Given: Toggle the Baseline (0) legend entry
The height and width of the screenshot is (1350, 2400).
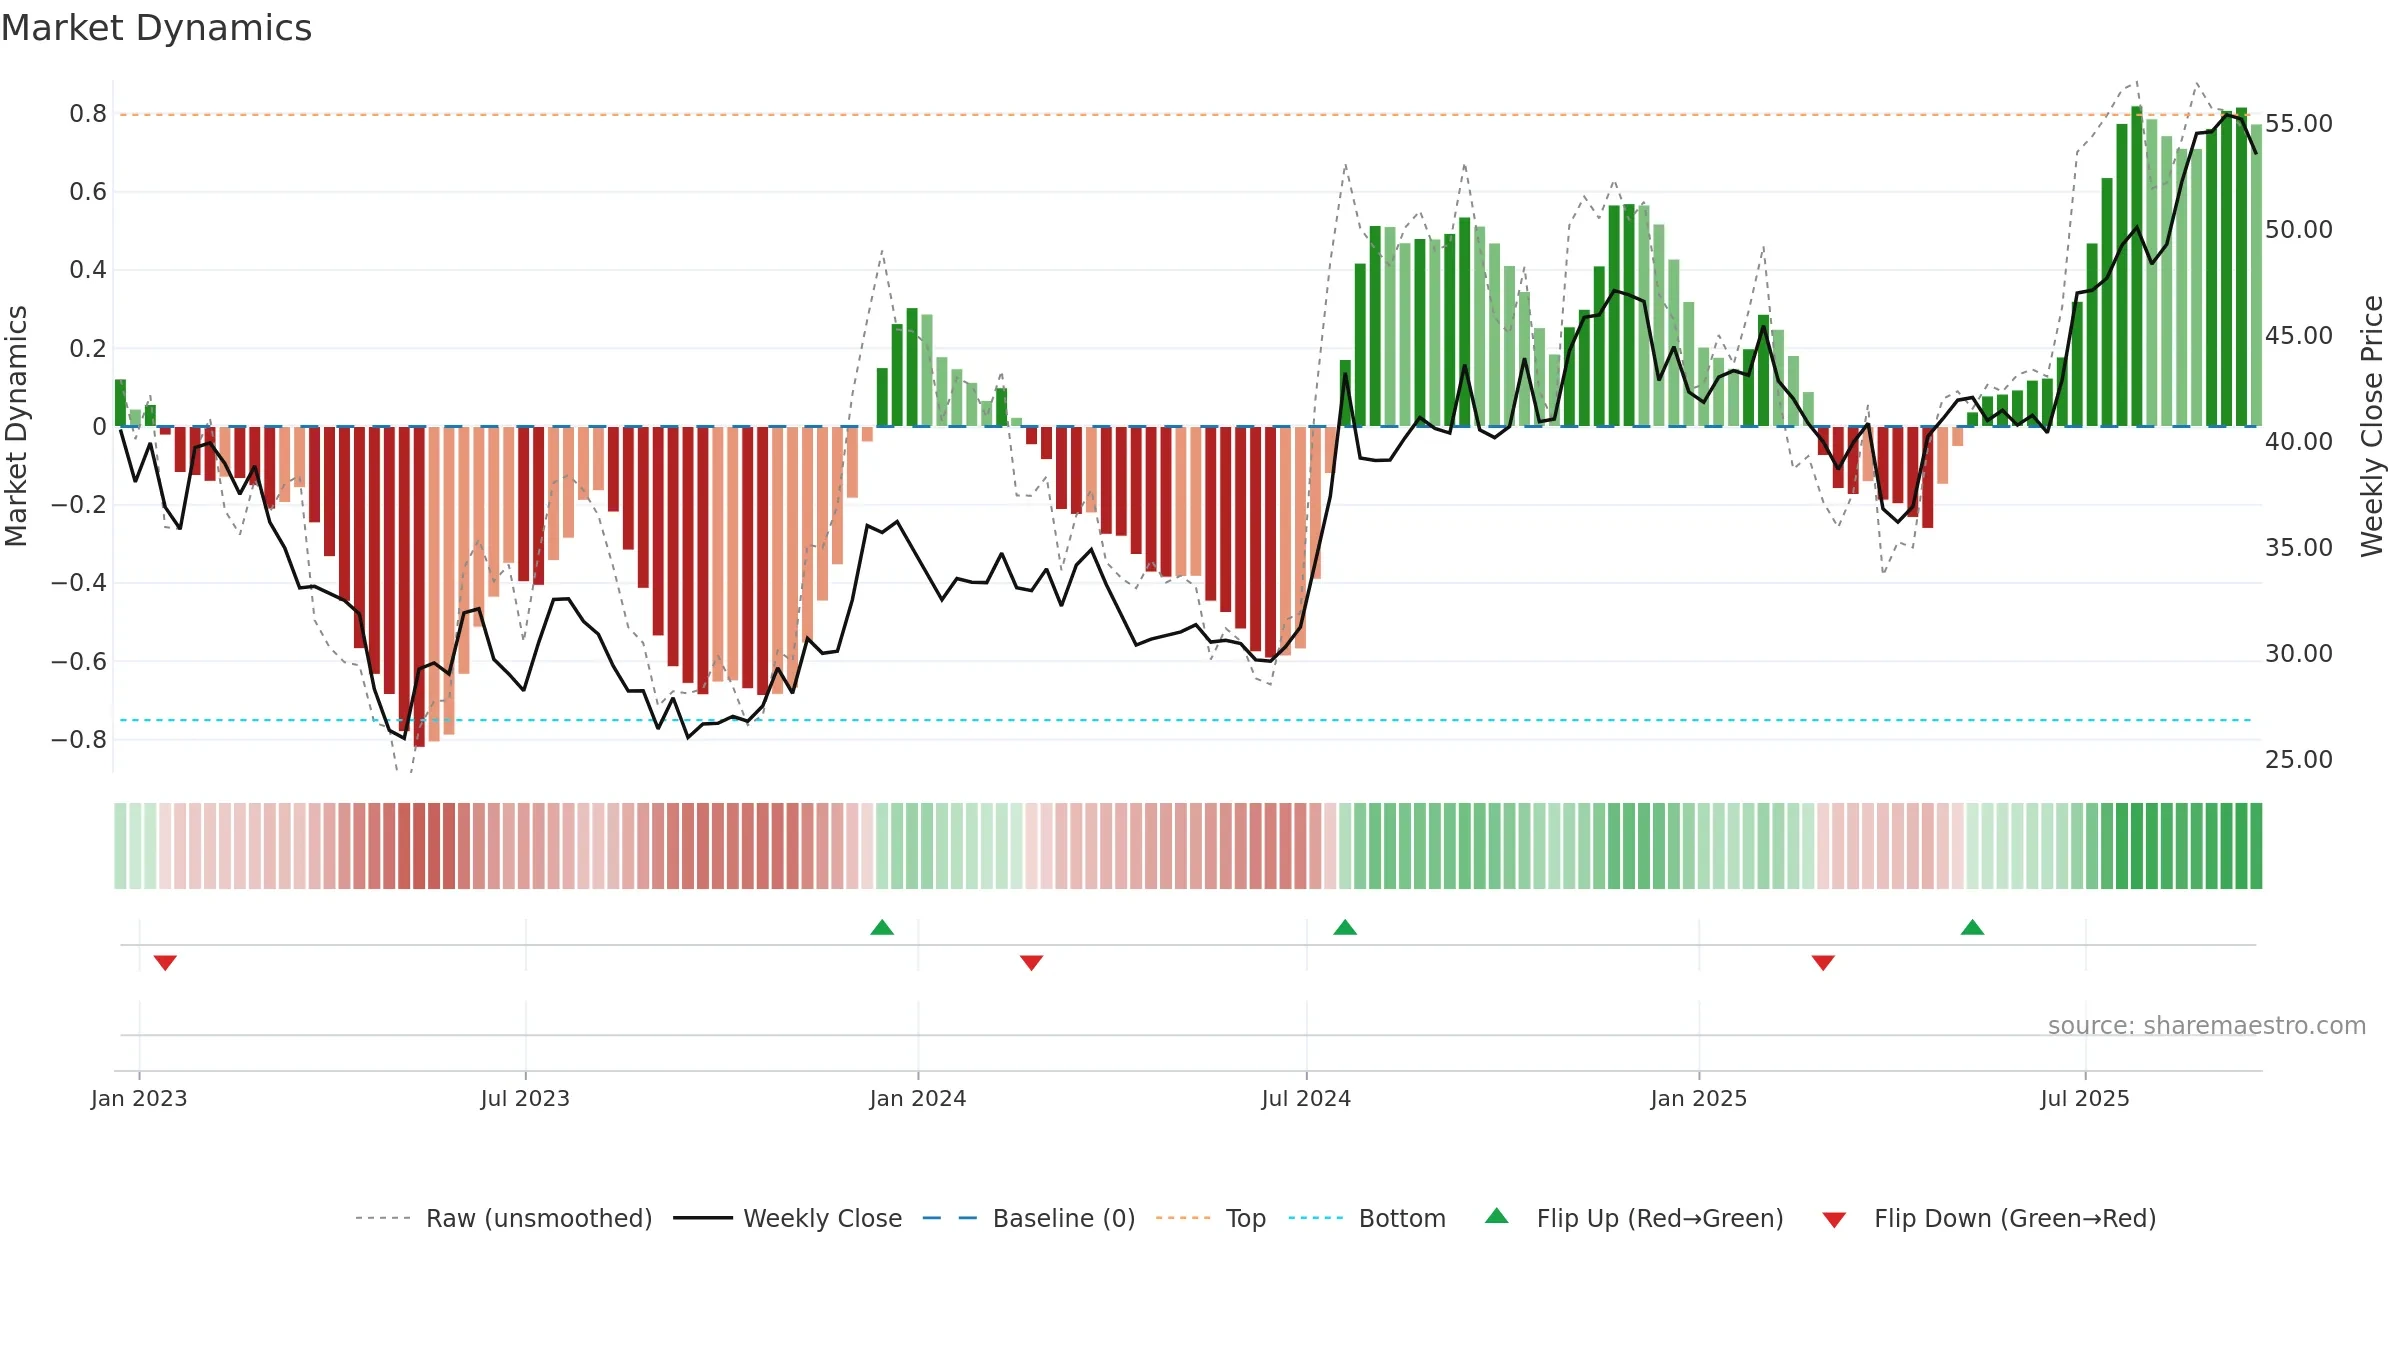Looking at the screenshot, I should pyautogui.click(x=1028, y=1218).
